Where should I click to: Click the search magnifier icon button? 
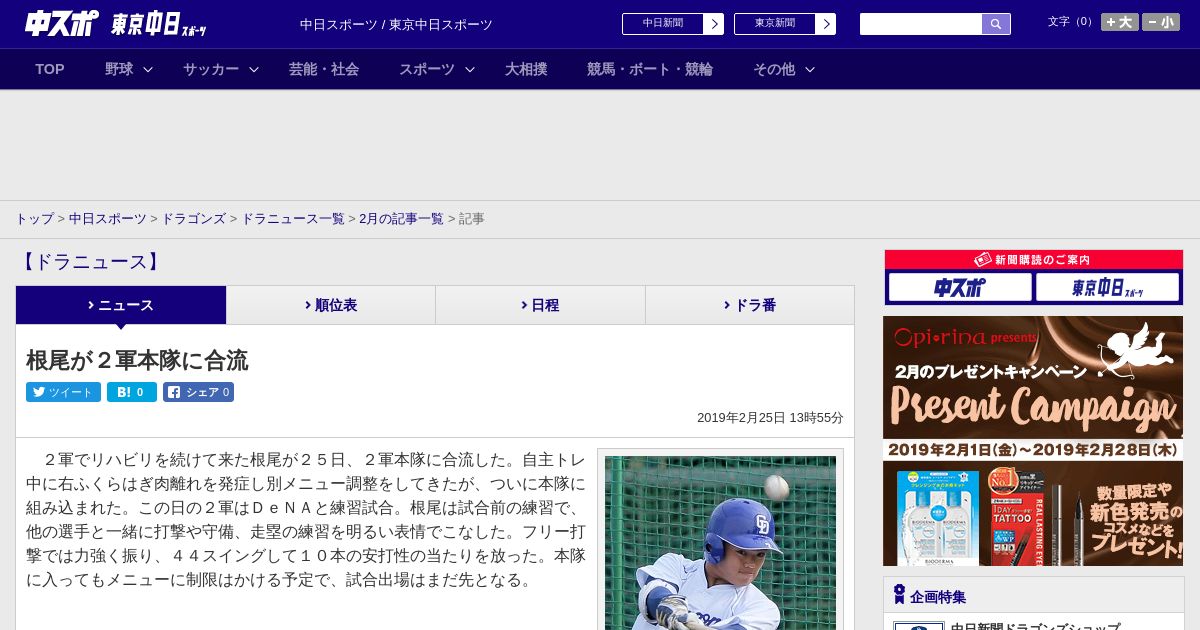pos(996,24)
